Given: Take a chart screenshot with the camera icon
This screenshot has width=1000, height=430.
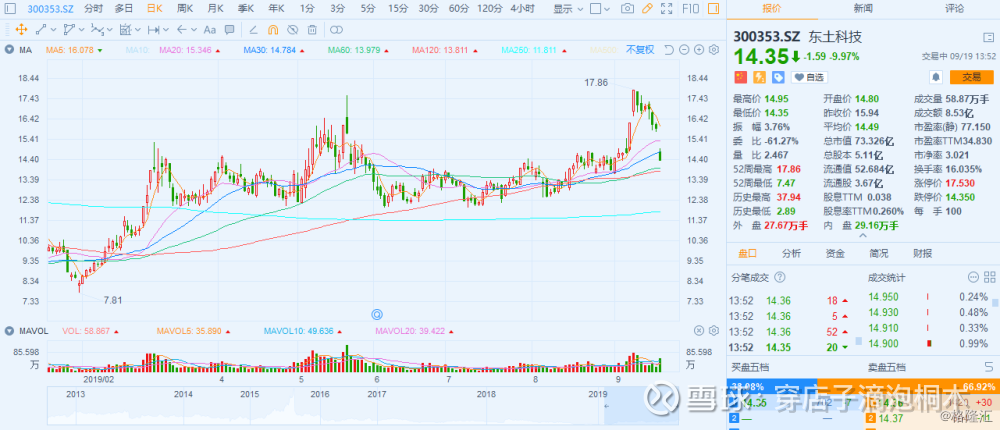Looking at the screenshot, I should 627,8.
